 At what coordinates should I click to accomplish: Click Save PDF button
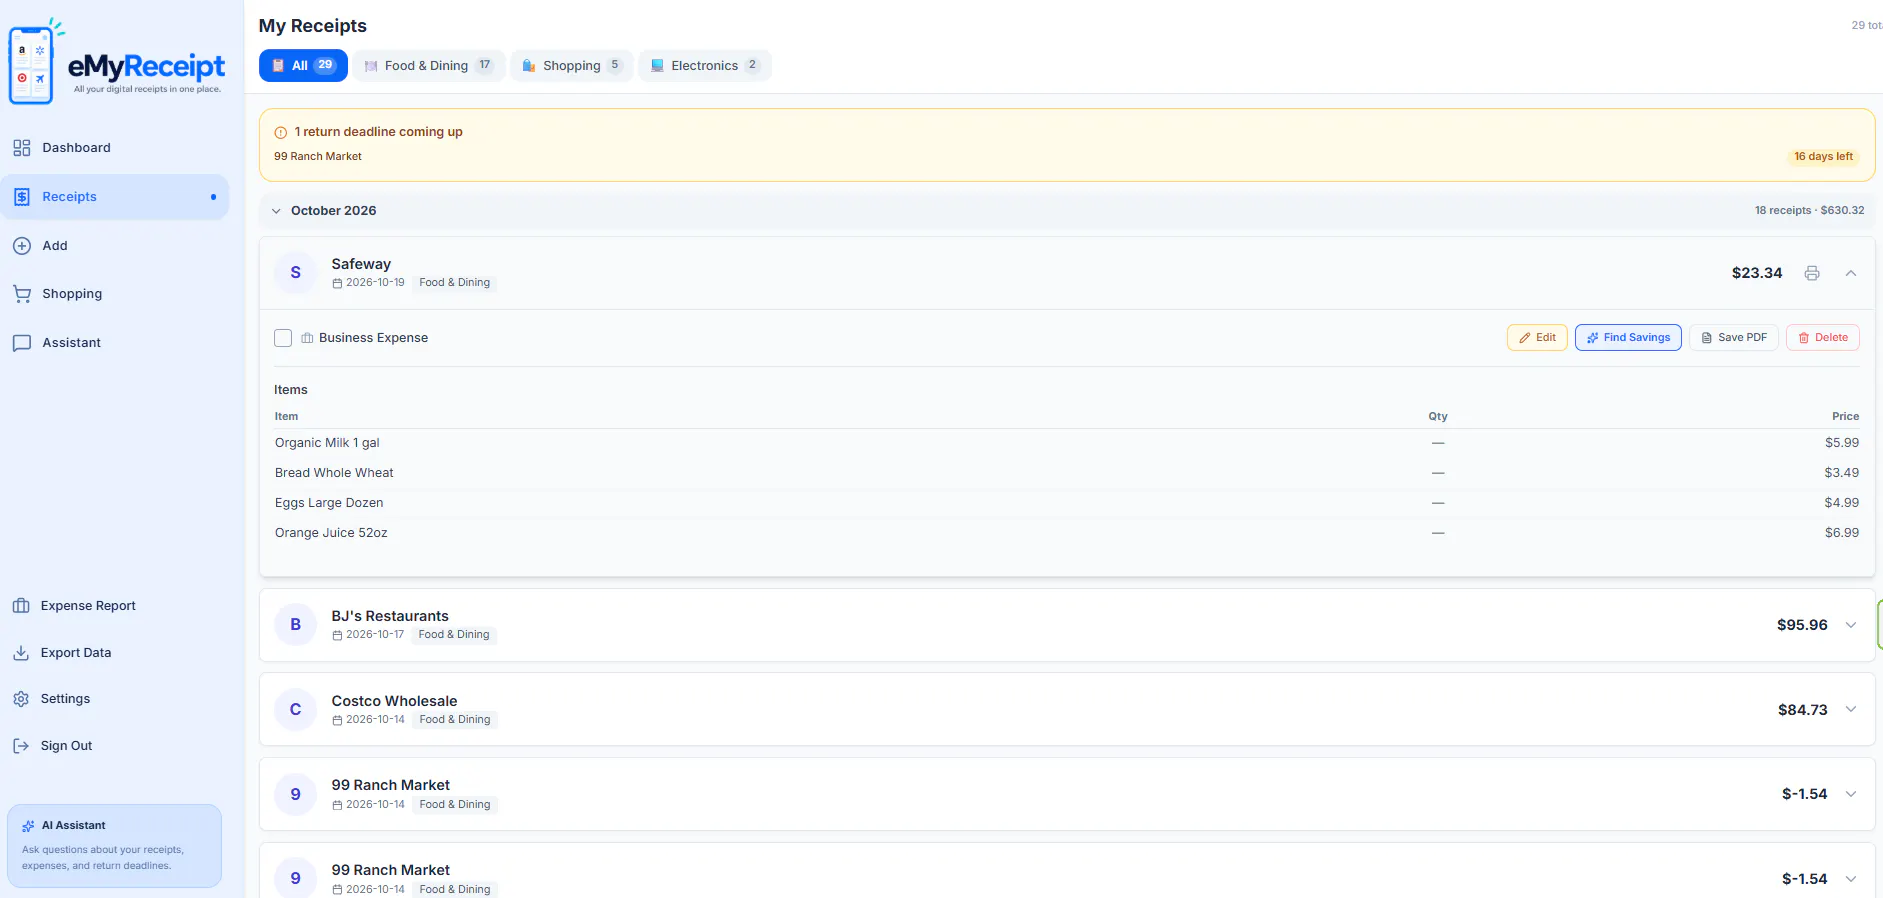click(x=1734, y=338)
